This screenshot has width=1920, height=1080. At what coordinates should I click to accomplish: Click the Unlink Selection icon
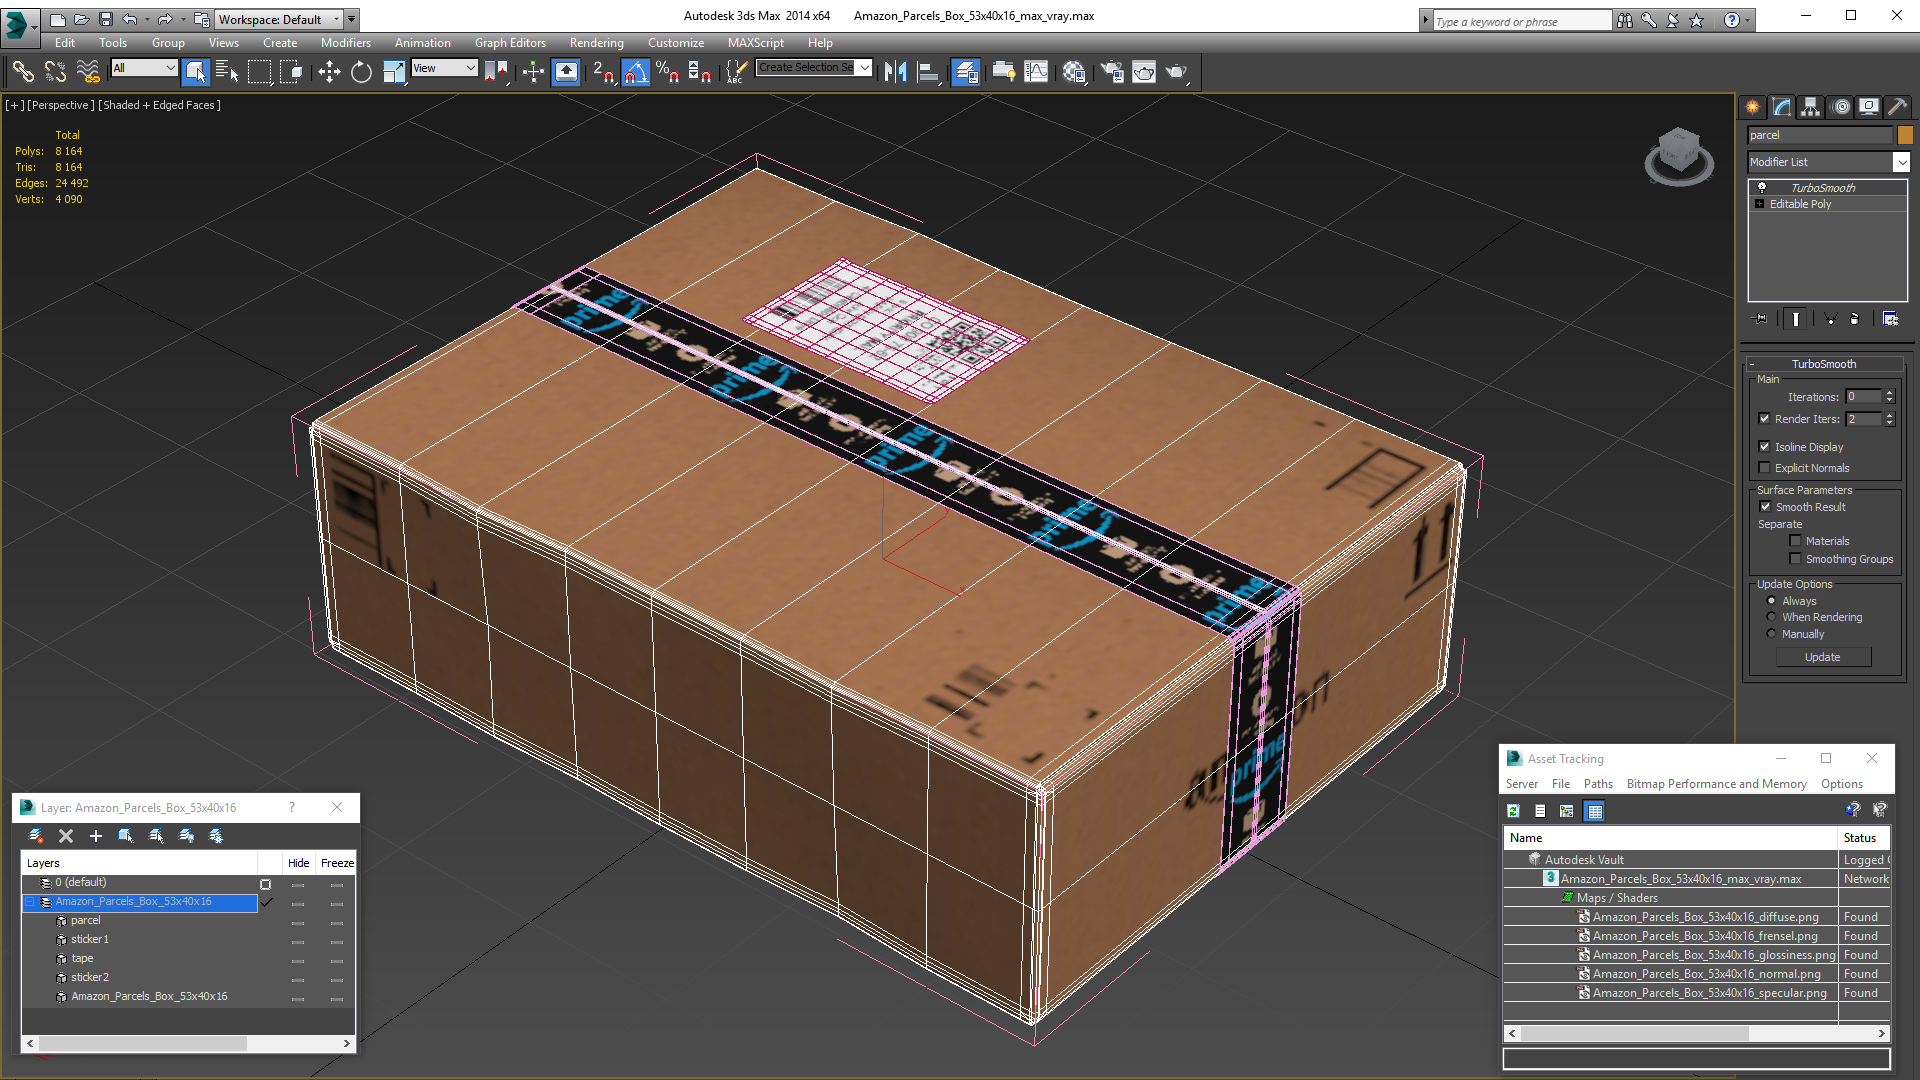tap(56, 71)
